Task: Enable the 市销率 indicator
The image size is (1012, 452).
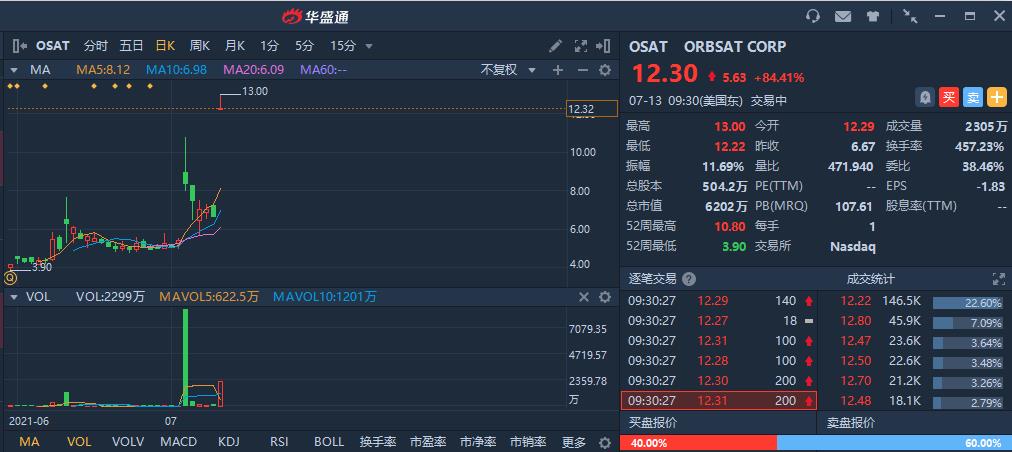Action: [x=529, y=442]
